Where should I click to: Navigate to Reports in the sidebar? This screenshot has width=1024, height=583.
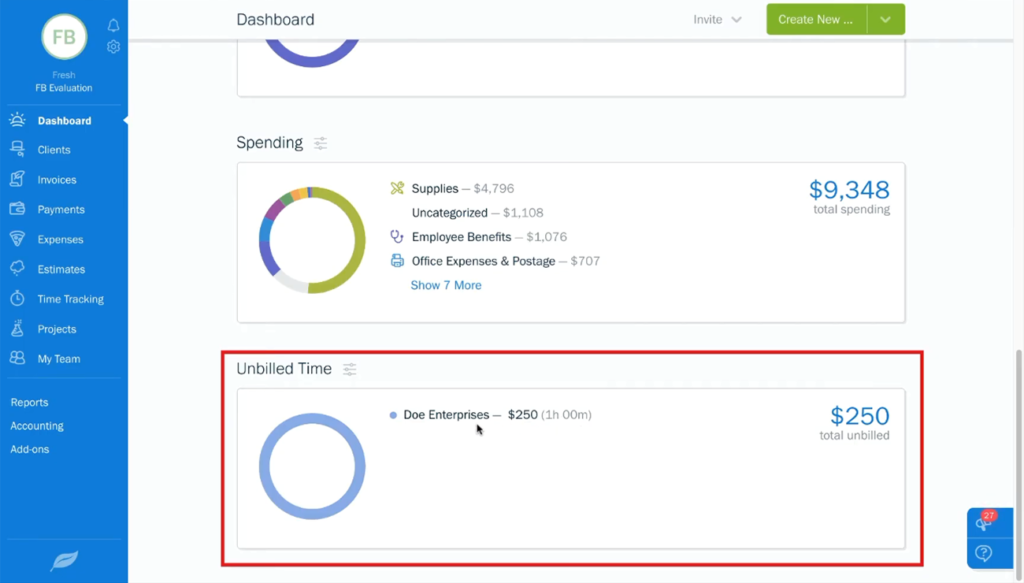[x=29, y=402]
